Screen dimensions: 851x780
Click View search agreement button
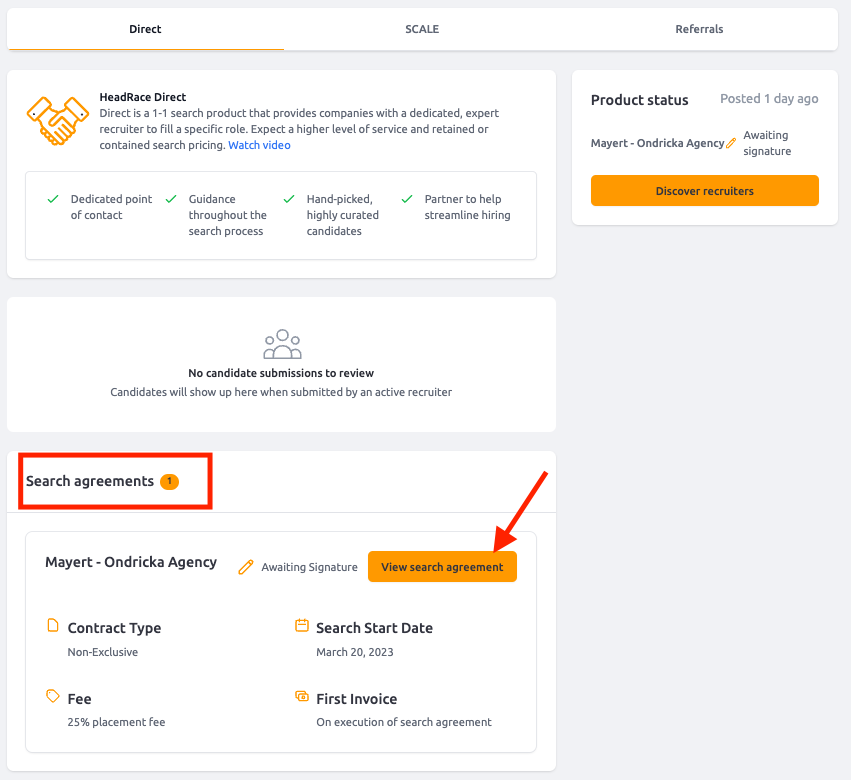click(x=442, y=567)
